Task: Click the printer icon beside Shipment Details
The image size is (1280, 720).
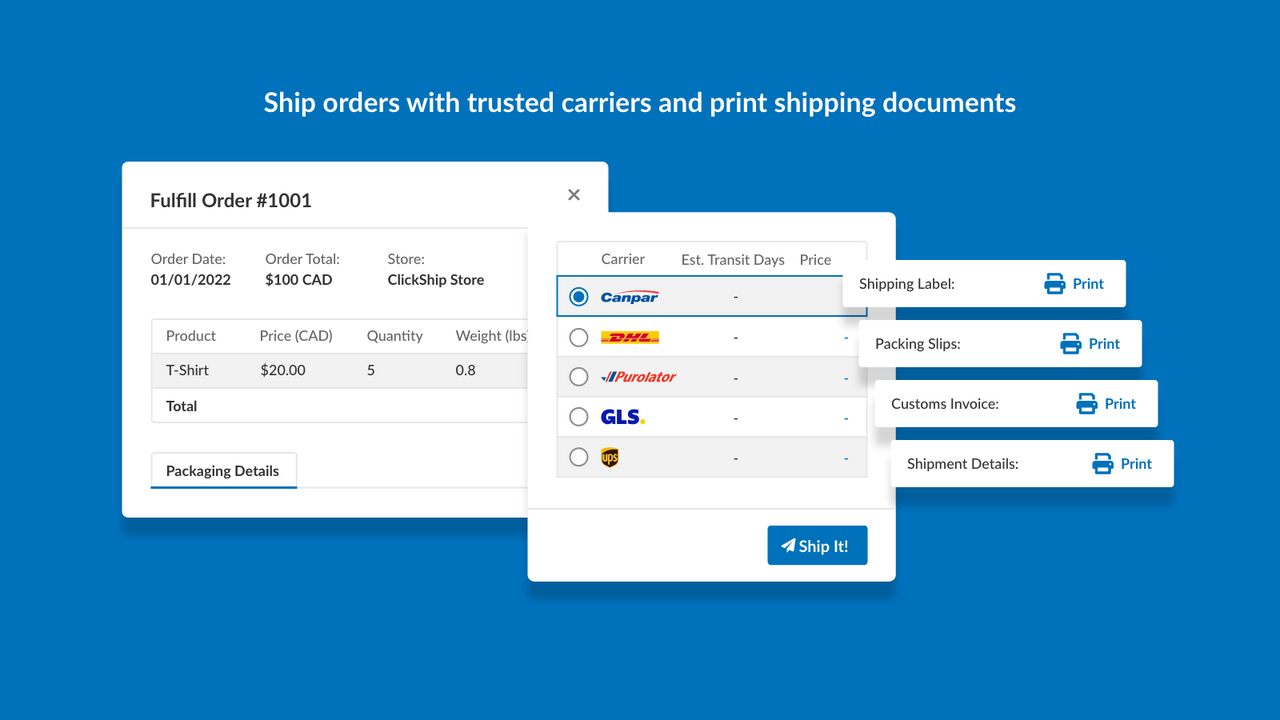Action: tap(1100, 463)
